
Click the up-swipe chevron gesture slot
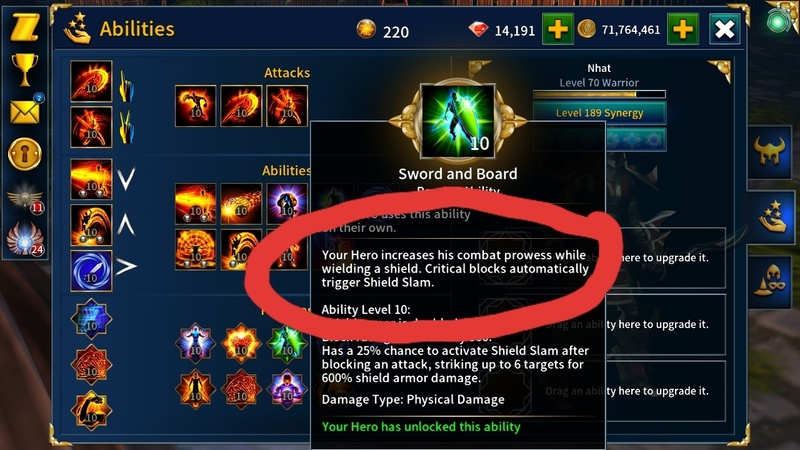coord(126,224)
